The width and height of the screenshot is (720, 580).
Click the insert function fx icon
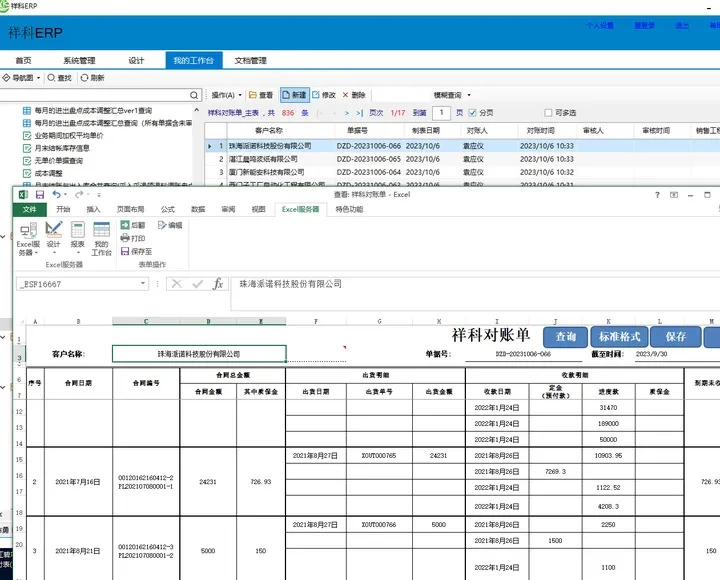pyautogui.click(x=218, y=284)
